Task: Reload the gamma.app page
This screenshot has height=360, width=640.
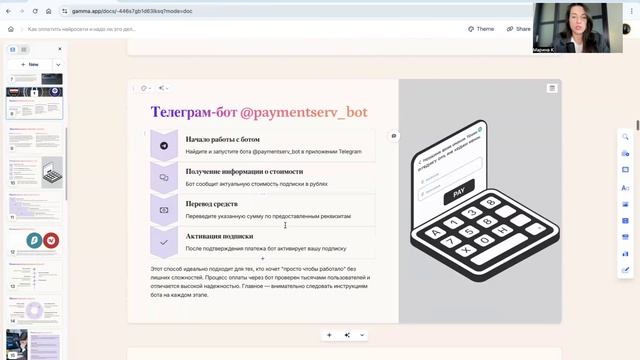Action: coord(35,11)
